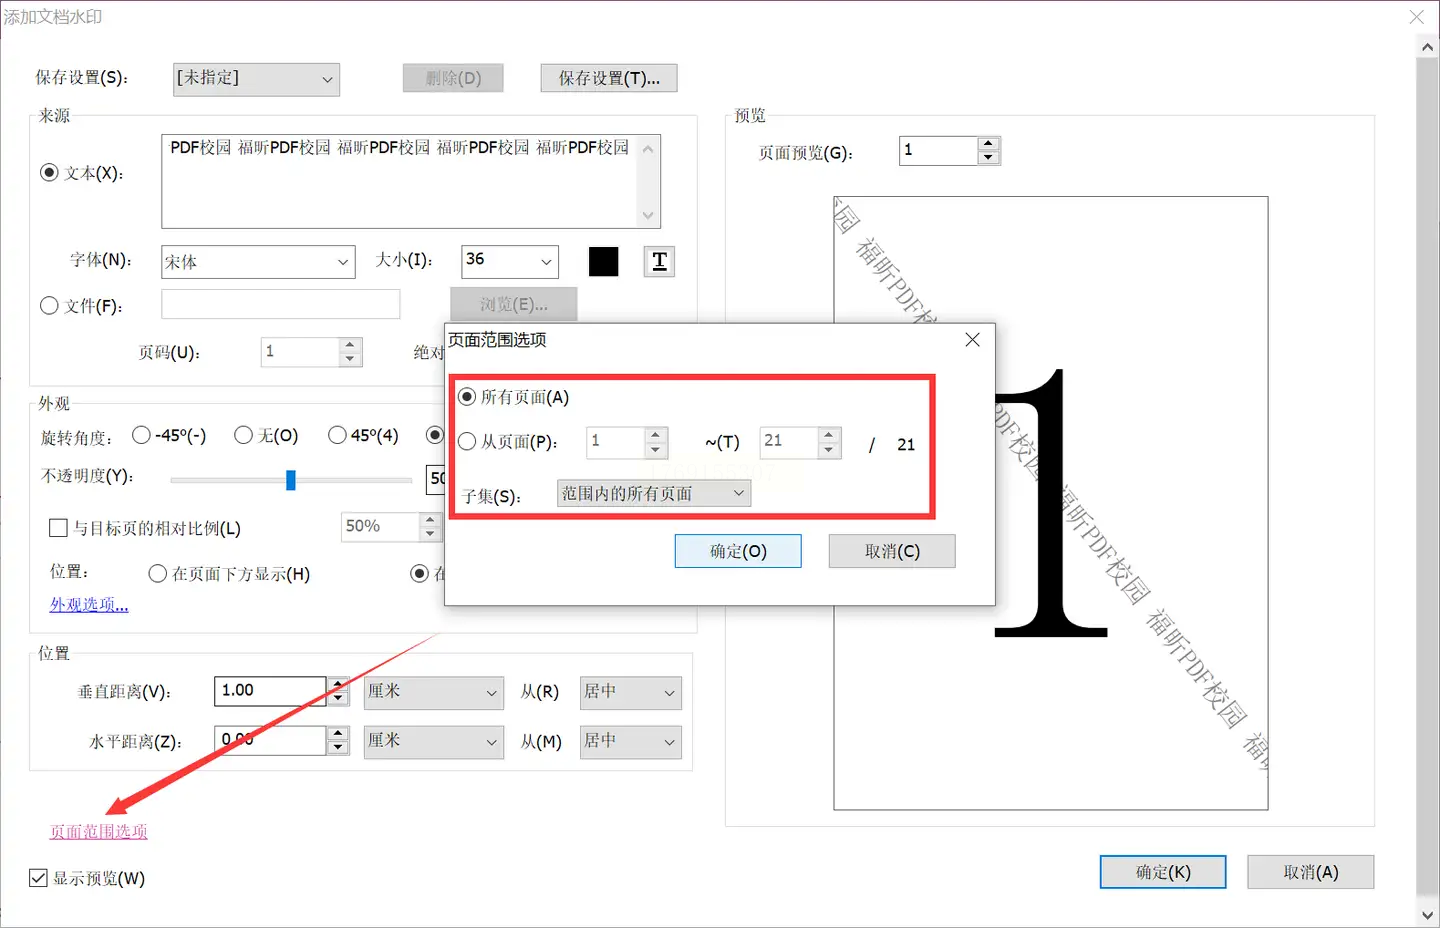Toggle the 显示预览(W) checkbox
This screenshot has height=928, width=1440.
coord(38,878)
